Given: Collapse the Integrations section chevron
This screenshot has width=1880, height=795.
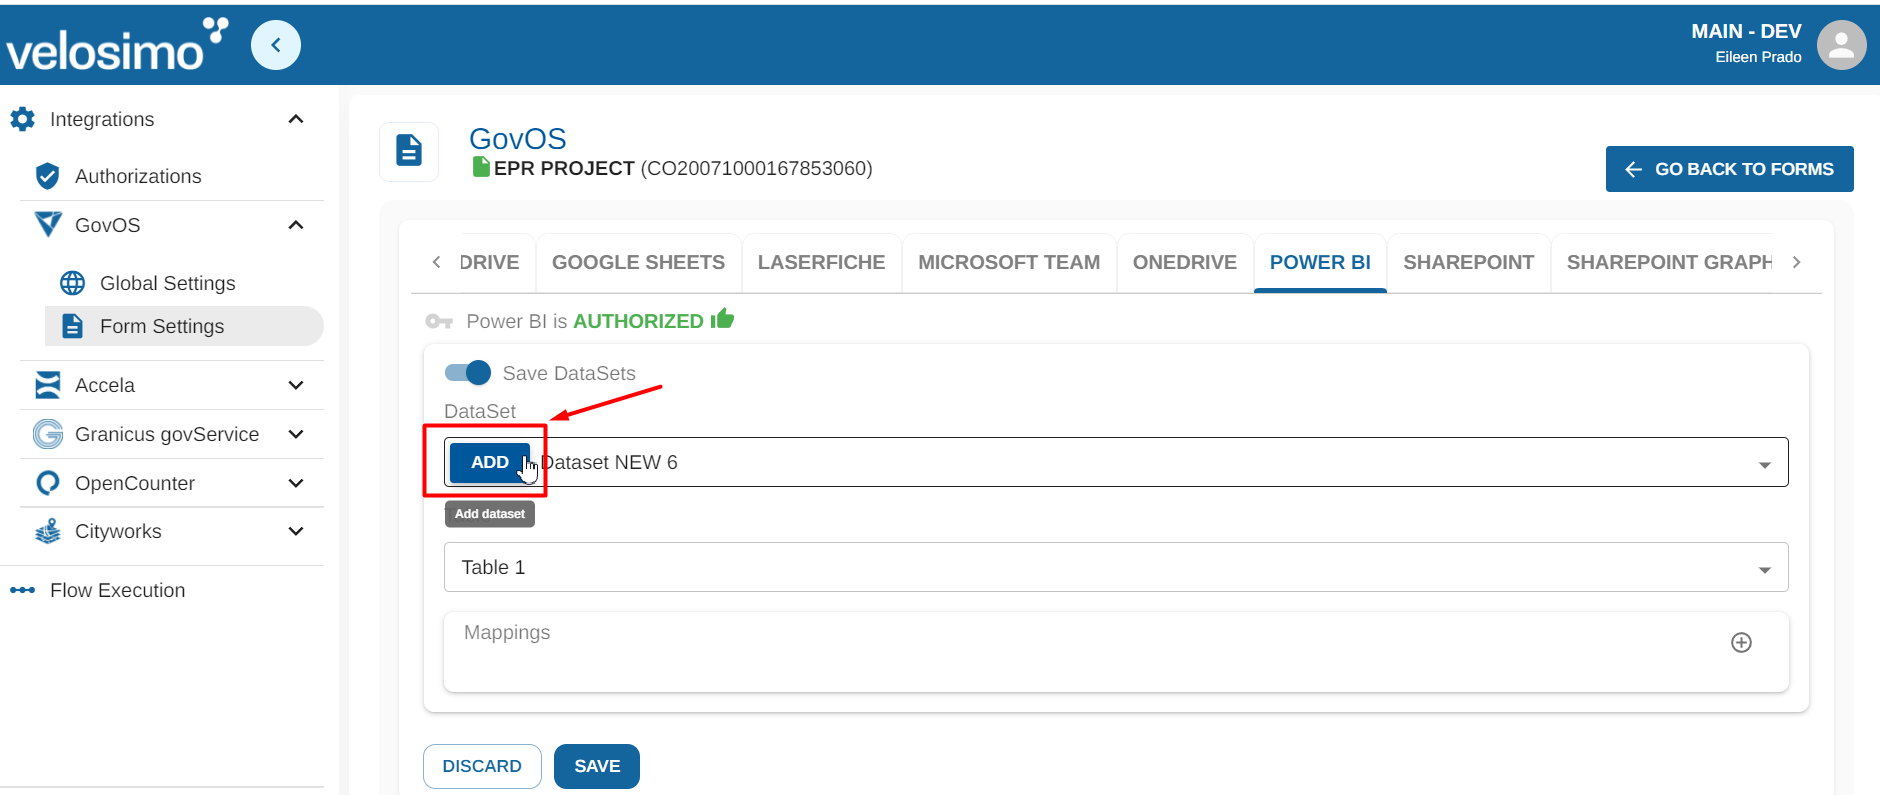Looking at the screenshot, I should click(296, 119).
